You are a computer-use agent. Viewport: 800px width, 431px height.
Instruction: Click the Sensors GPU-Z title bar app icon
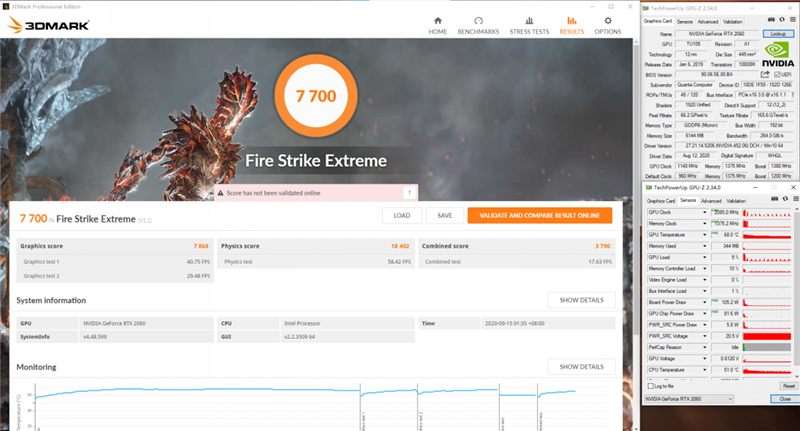pyautogui.click(x=649, y=188)
